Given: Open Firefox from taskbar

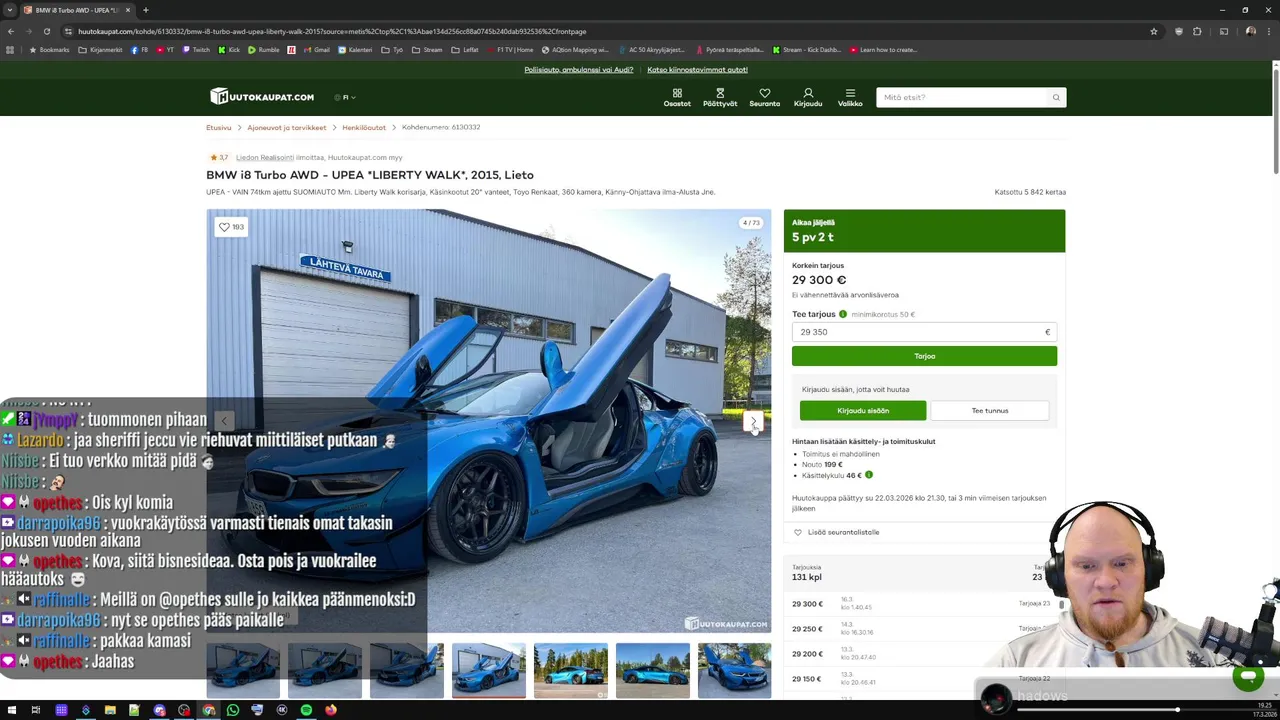Looking at the screenshot, I should pyautogui.click(x=330, y=710).
